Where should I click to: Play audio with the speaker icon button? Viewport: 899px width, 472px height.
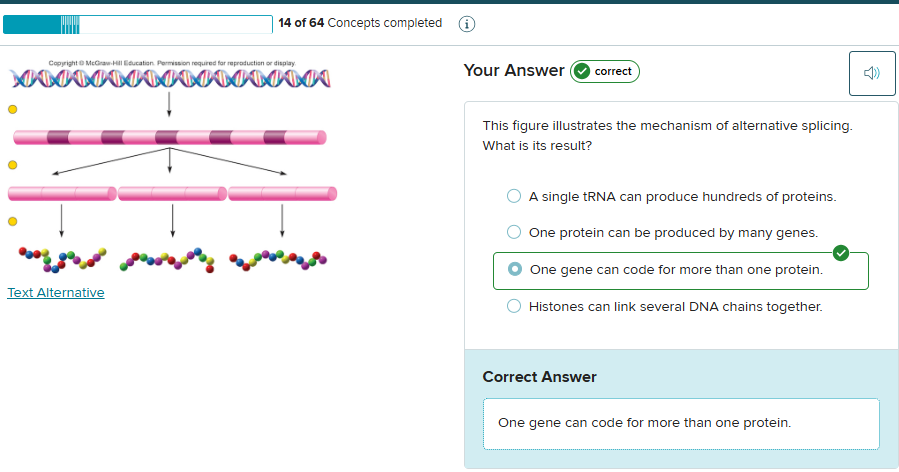coord(872,73)
